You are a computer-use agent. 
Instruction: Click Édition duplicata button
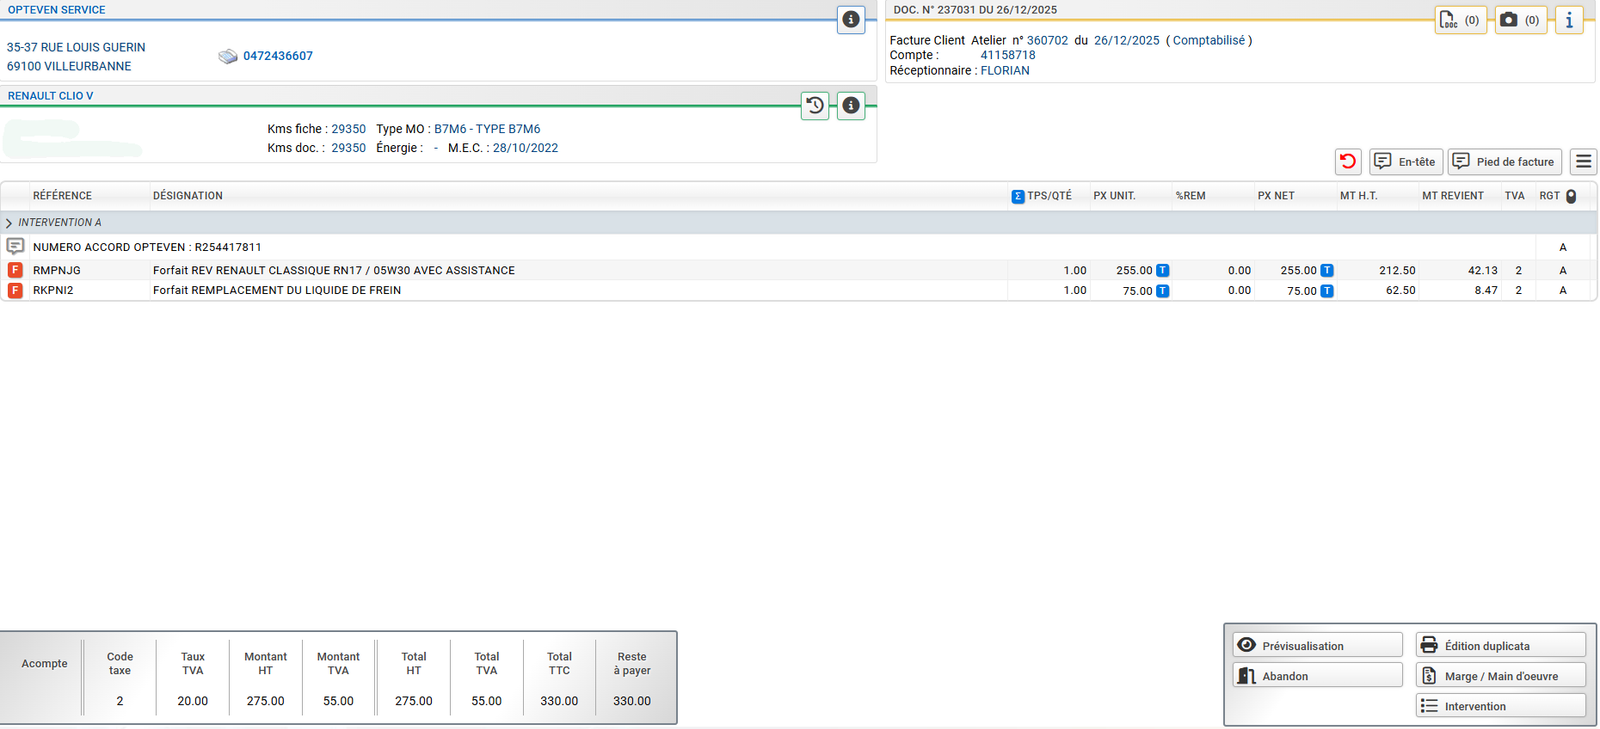point(1500,646)
